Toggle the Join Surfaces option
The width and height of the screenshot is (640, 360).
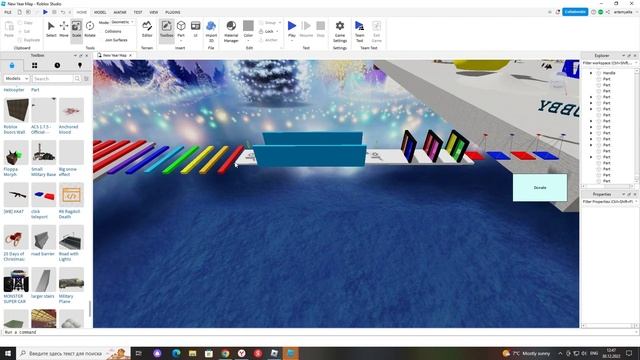point(116,40)
